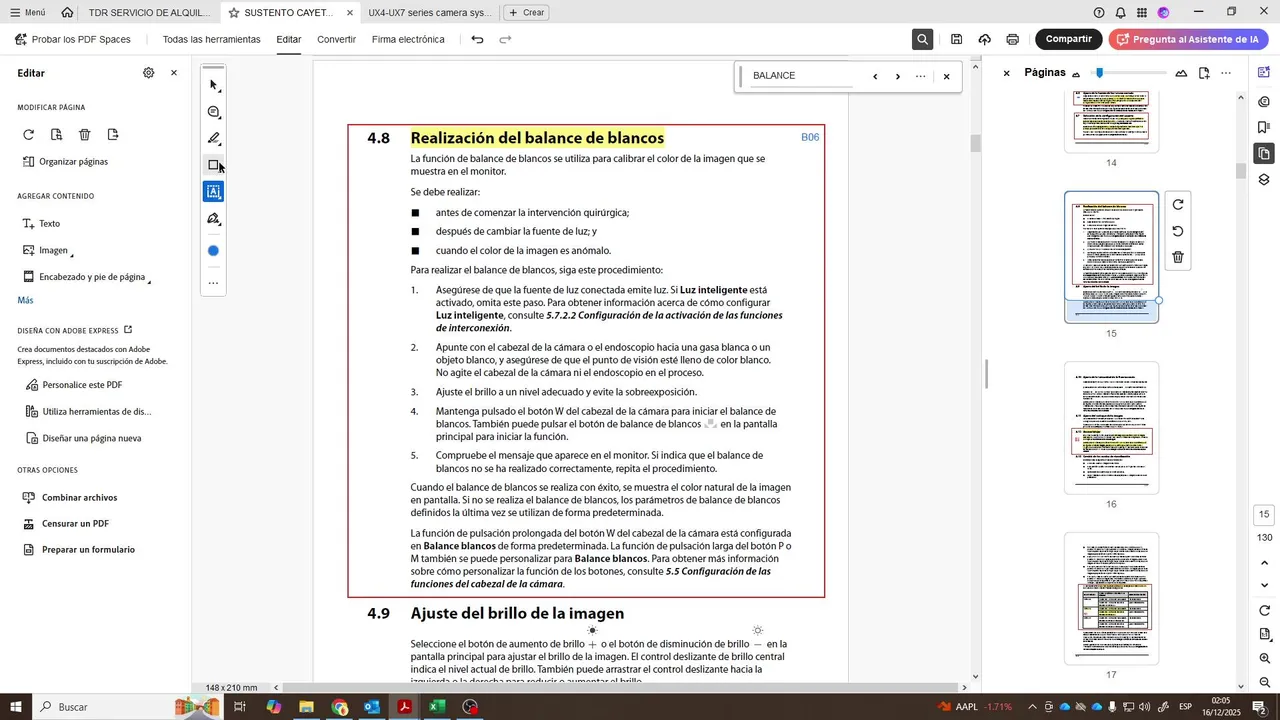Image resolution: width=1280 pixels, height=720 pixels.
Task: Open Editar panel settings gear
Action: 149,73
